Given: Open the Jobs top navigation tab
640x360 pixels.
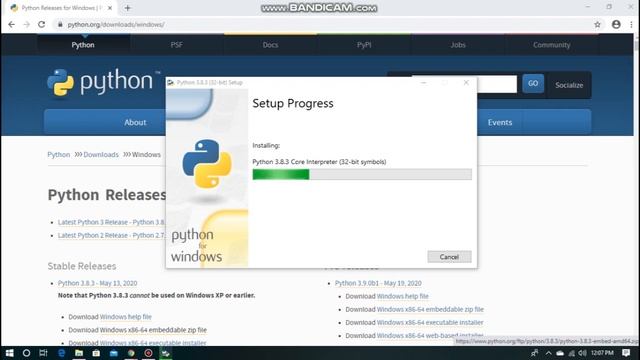Looking at the screenshot, I should point(458,45).
